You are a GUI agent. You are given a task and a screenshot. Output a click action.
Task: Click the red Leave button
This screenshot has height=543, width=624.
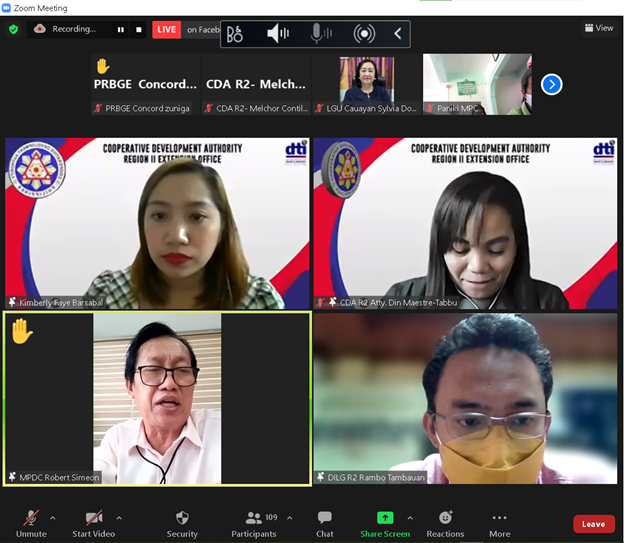(593, 524)
